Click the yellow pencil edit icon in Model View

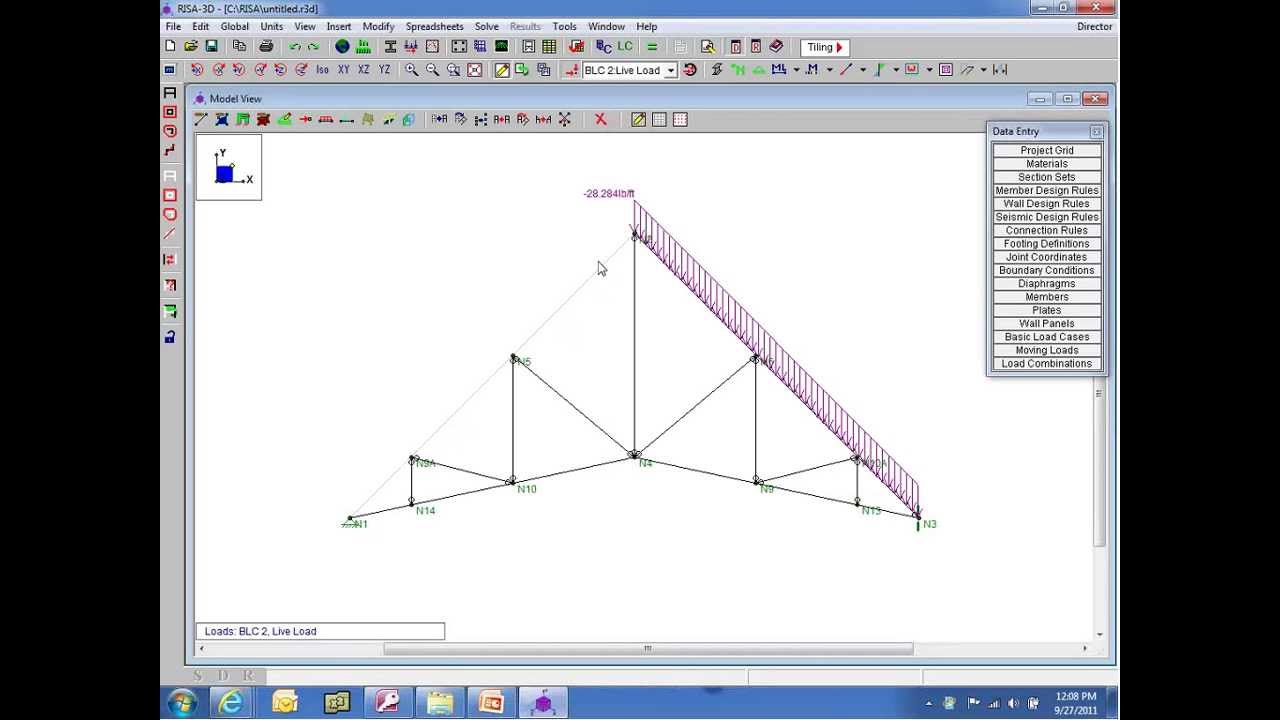pos(638,119)
